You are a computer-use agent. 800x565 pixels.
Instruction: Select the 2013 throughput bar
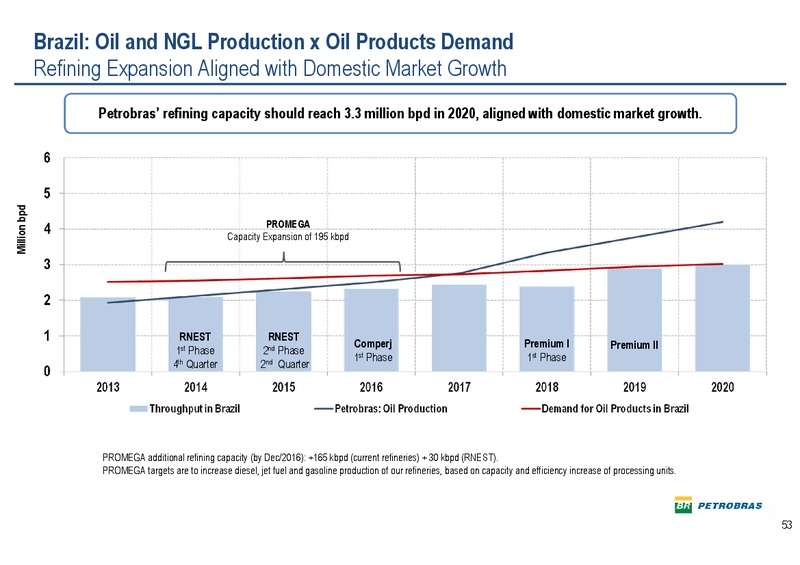click(108, 334)
